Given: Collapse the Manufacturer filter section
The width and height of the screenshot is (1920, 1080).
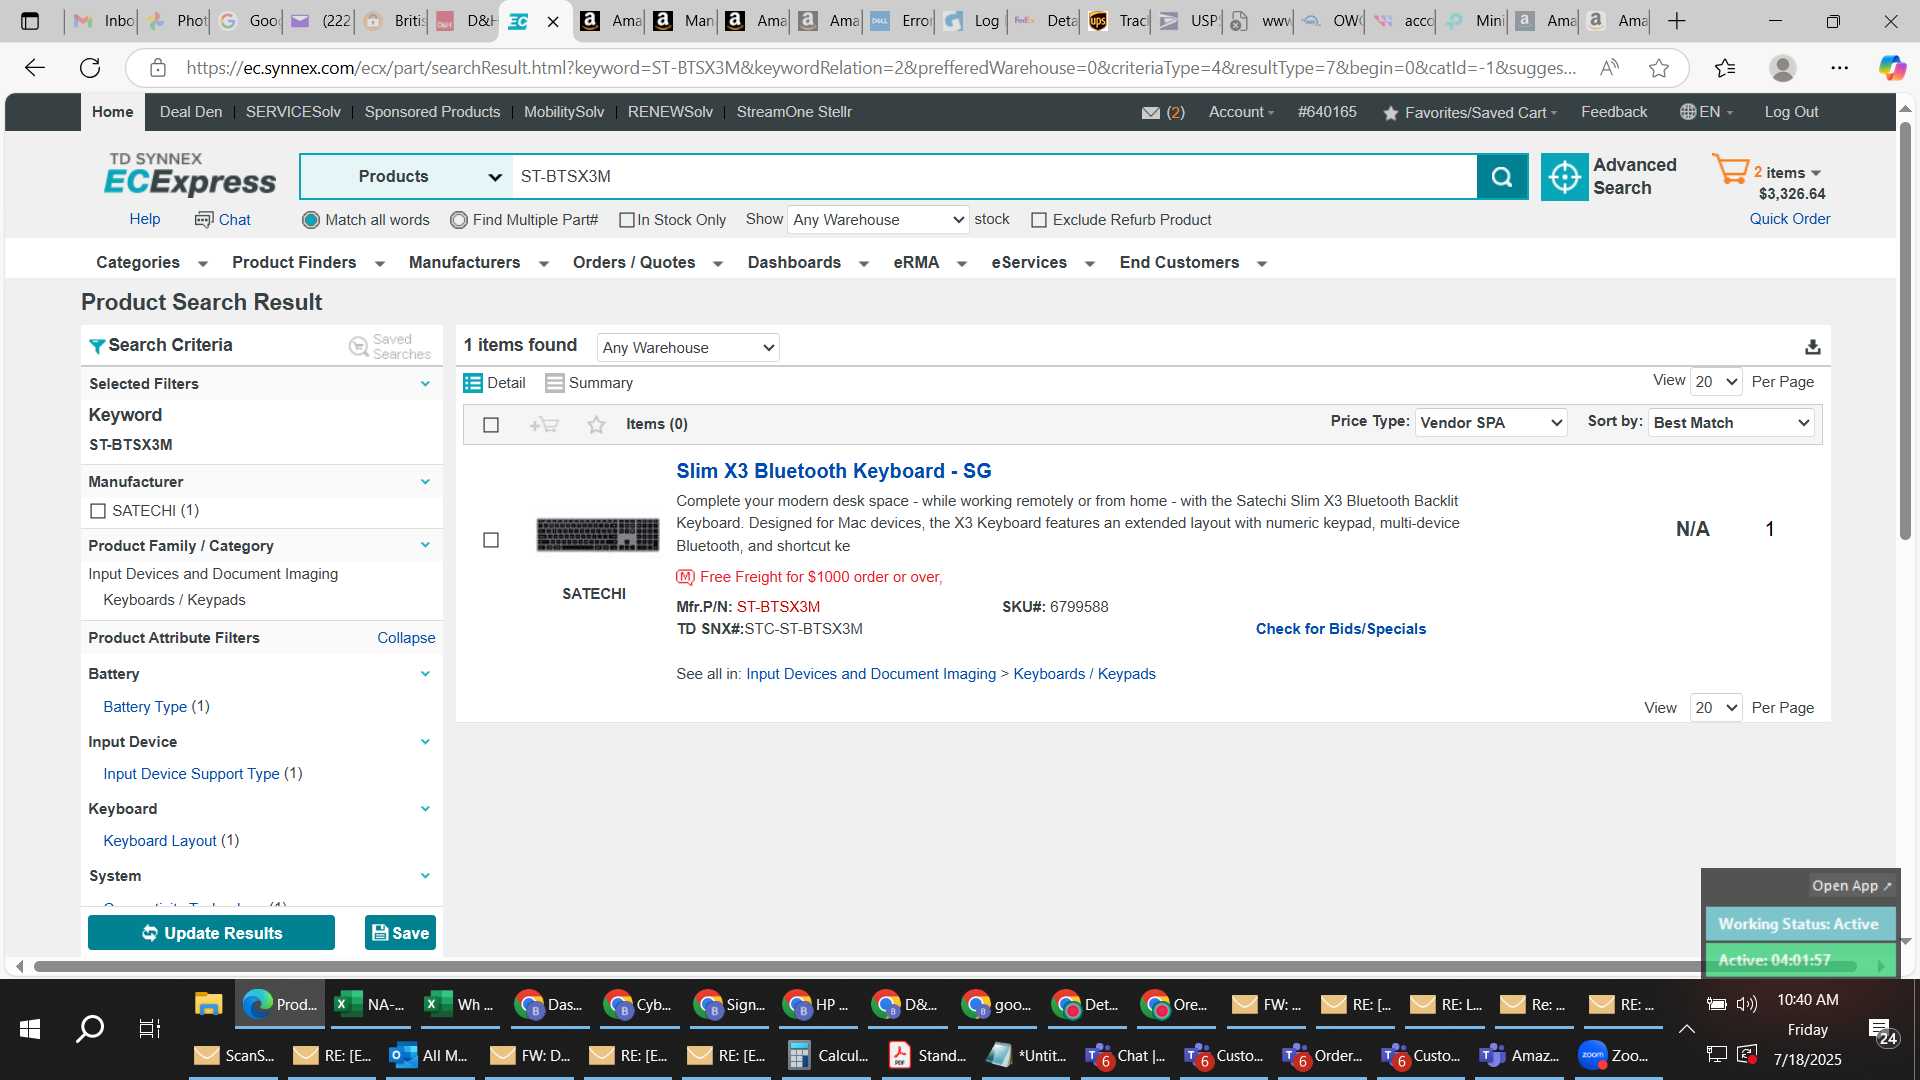Looking at the screenshot, I should 425,482.
